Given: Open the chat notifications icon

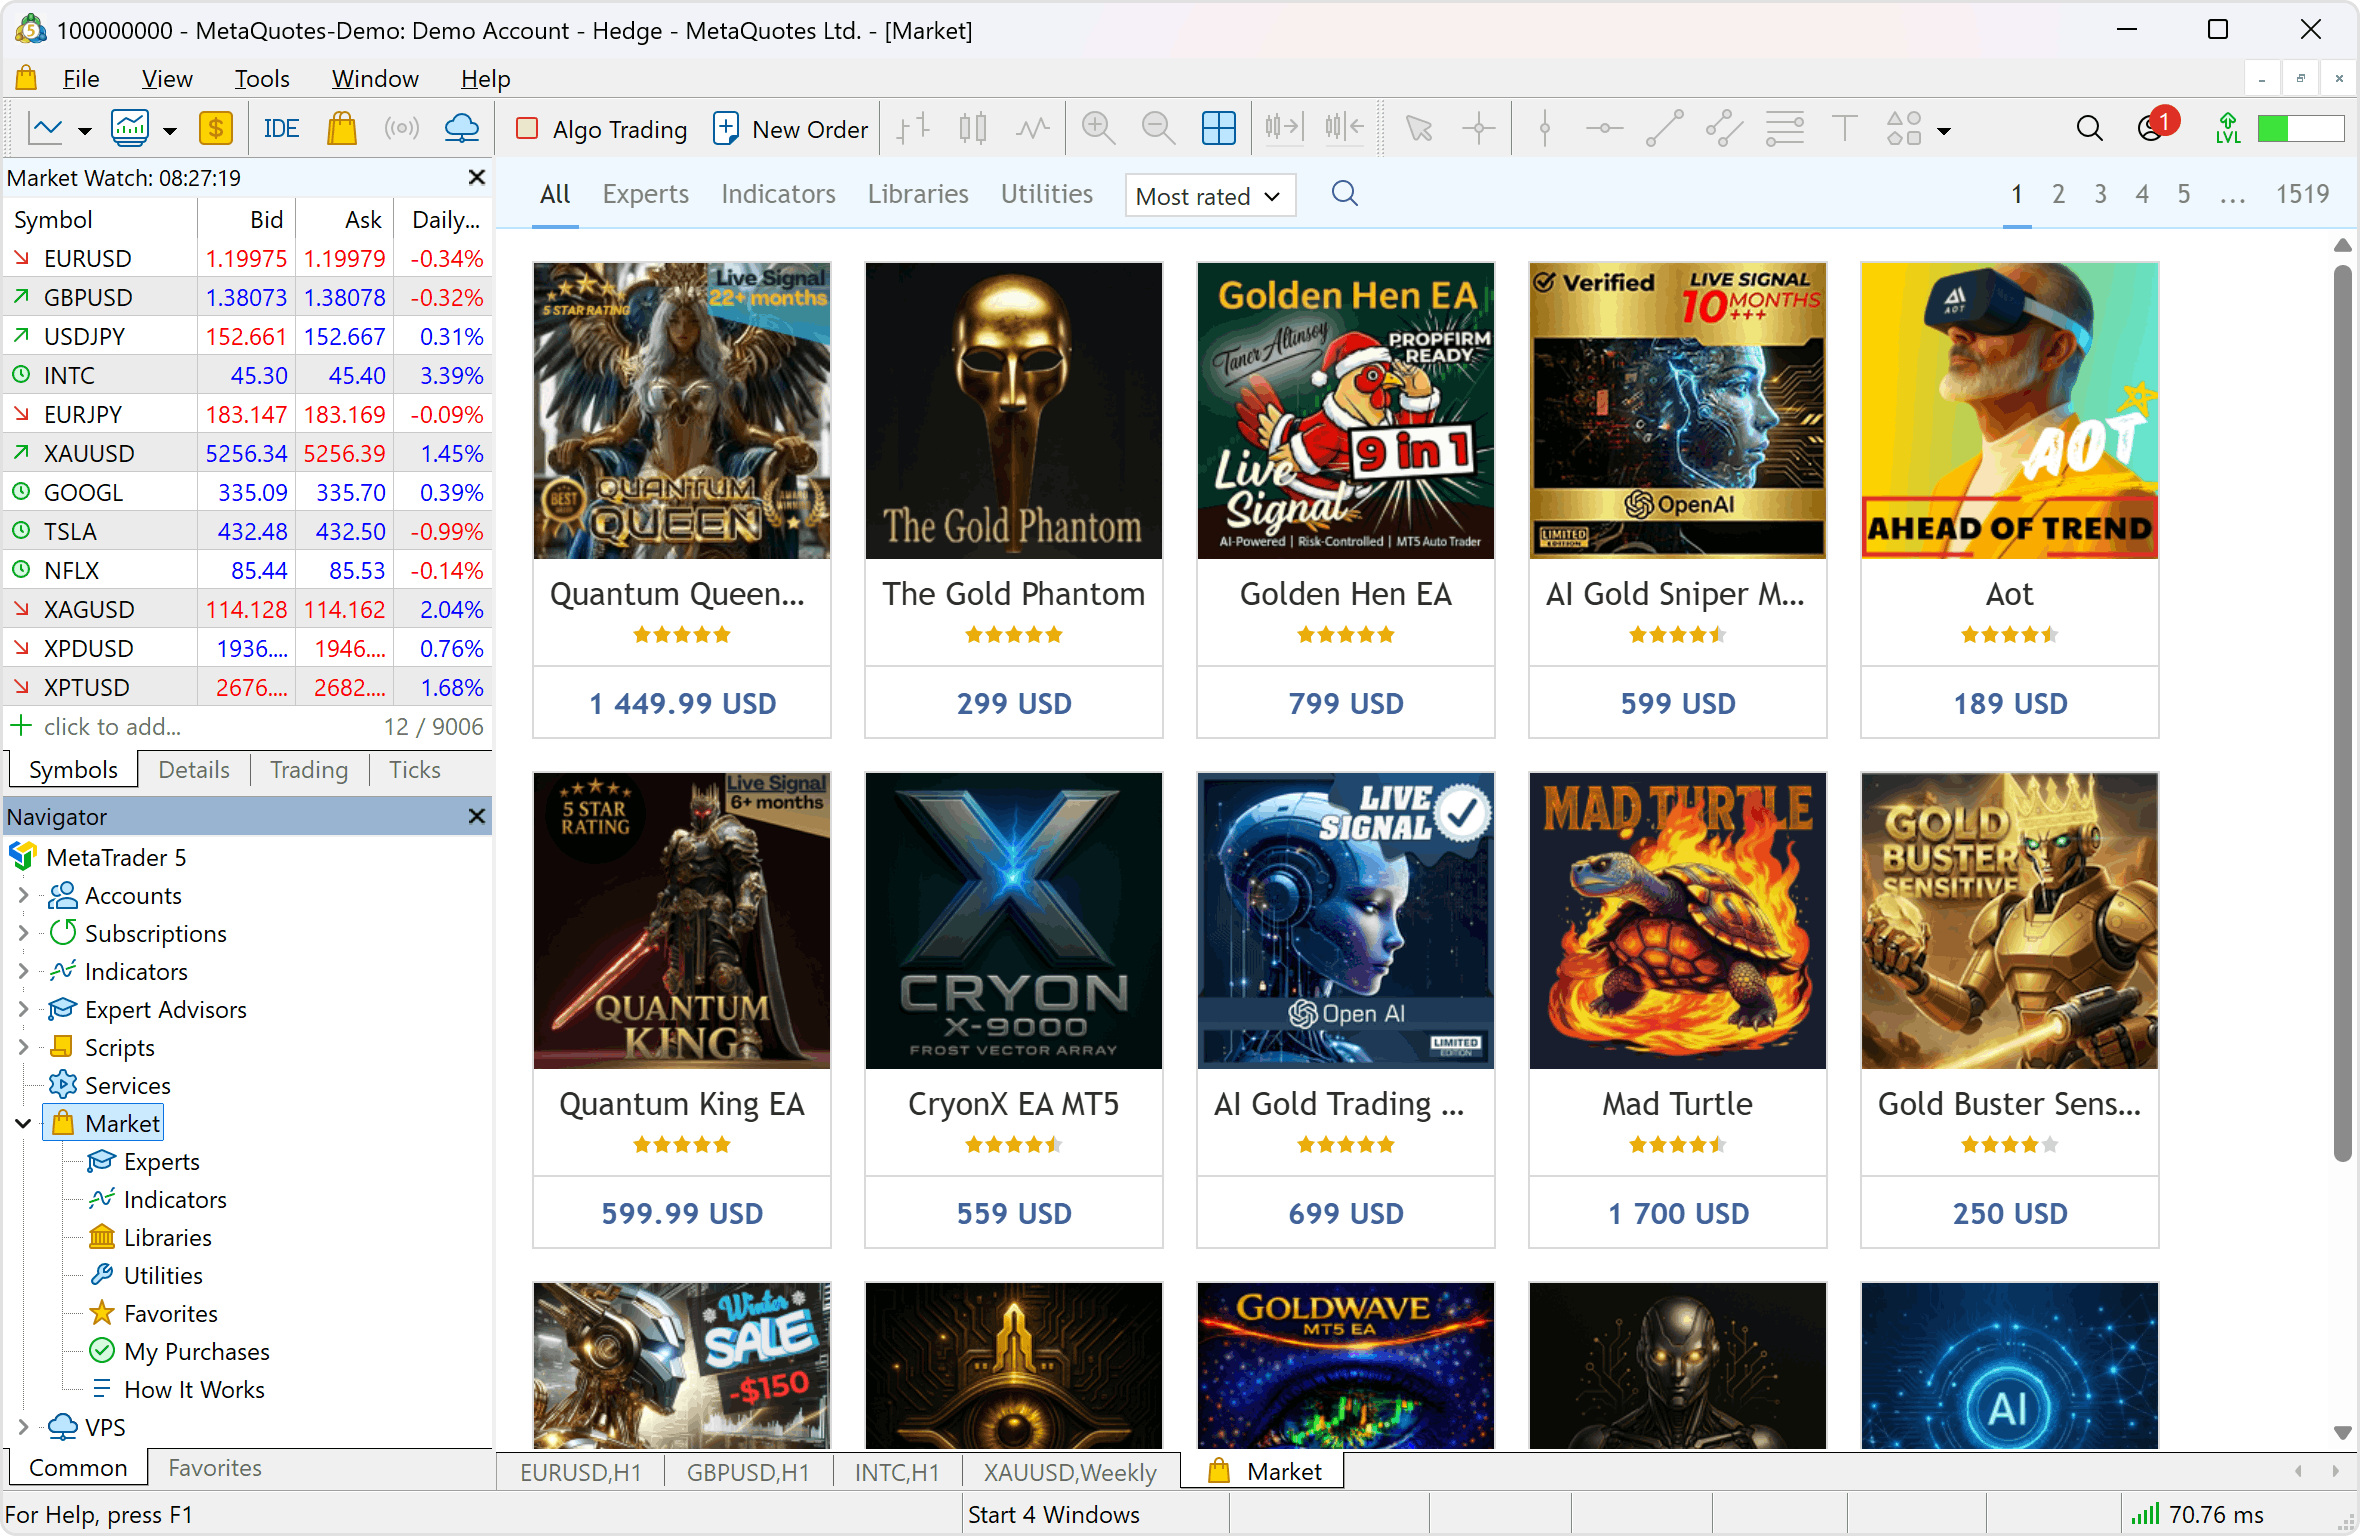Looking at the screenshot, I should pos(2152,129).
